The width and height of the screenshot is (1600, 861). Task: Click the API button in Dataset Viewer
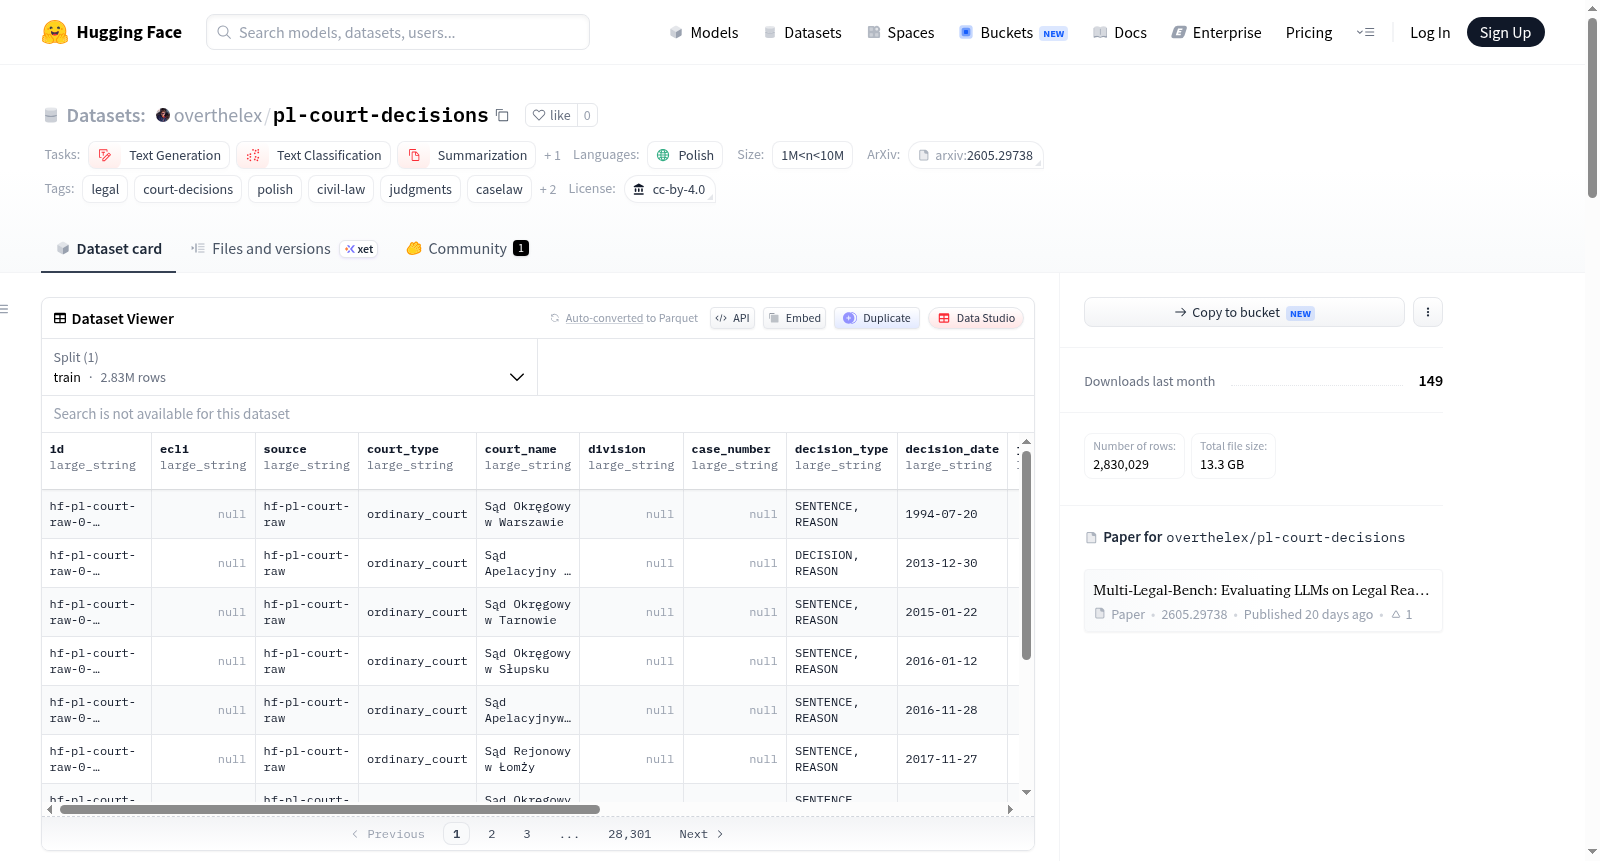(732, 318)
